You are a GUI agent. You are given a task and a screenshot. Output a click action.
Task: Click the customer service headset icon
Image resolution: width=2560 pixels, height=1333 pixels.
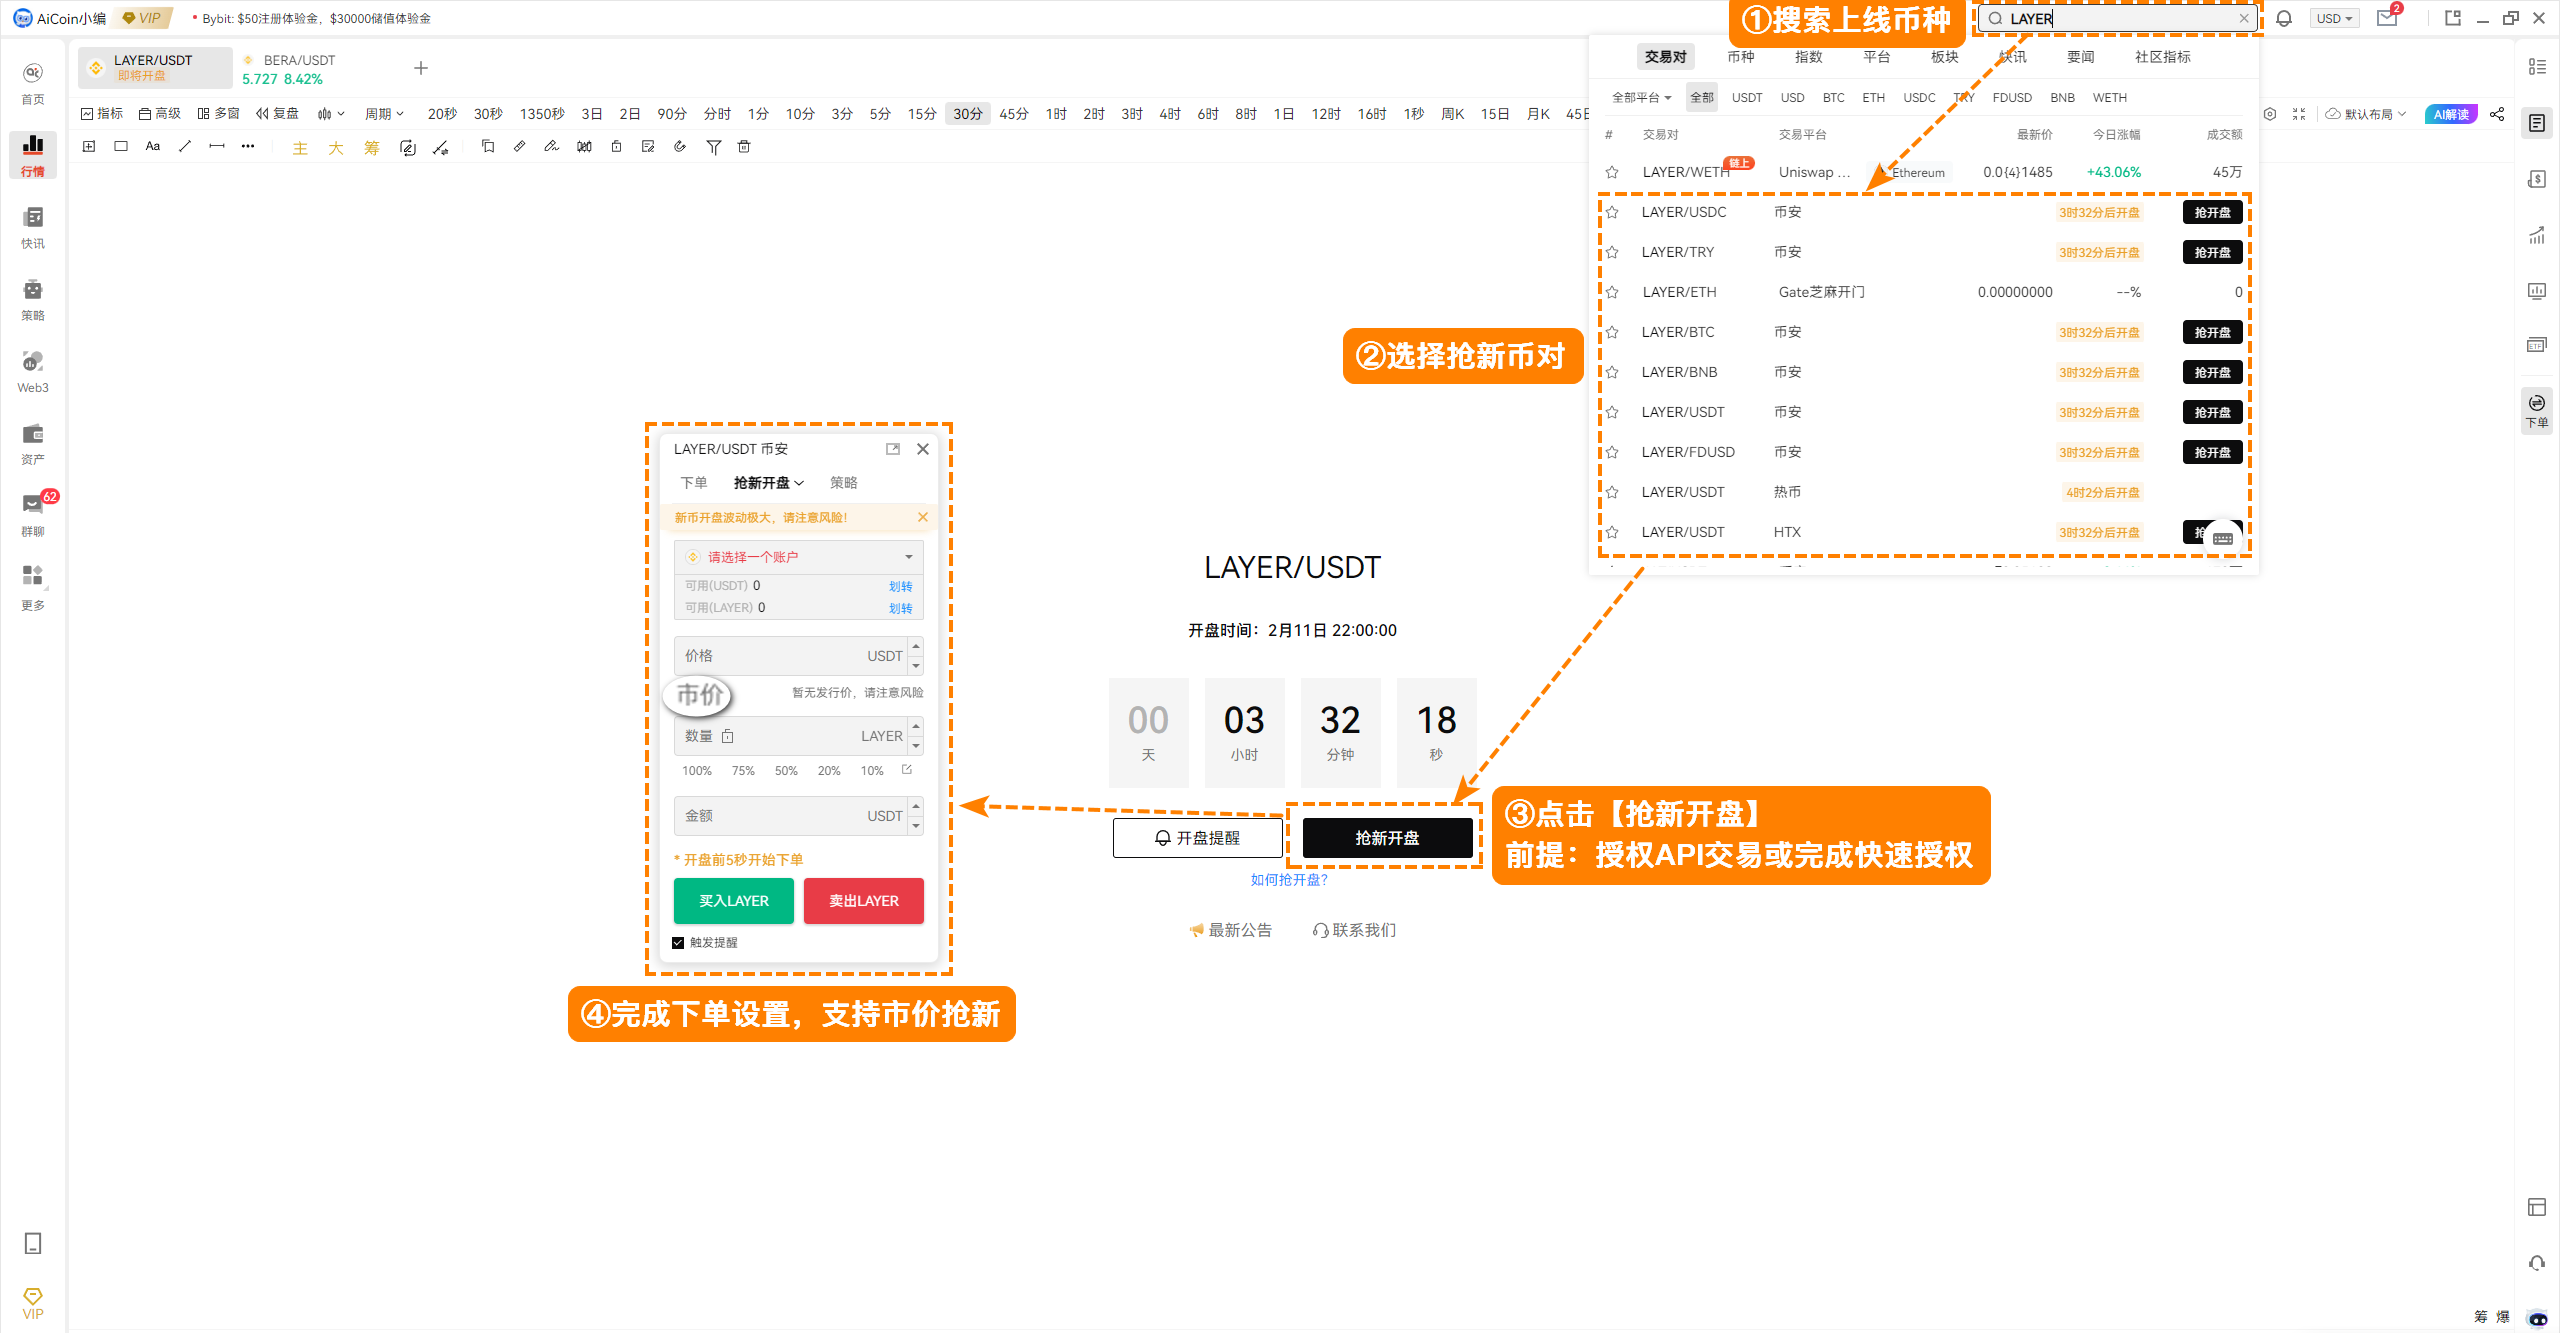[2537, 1263]
